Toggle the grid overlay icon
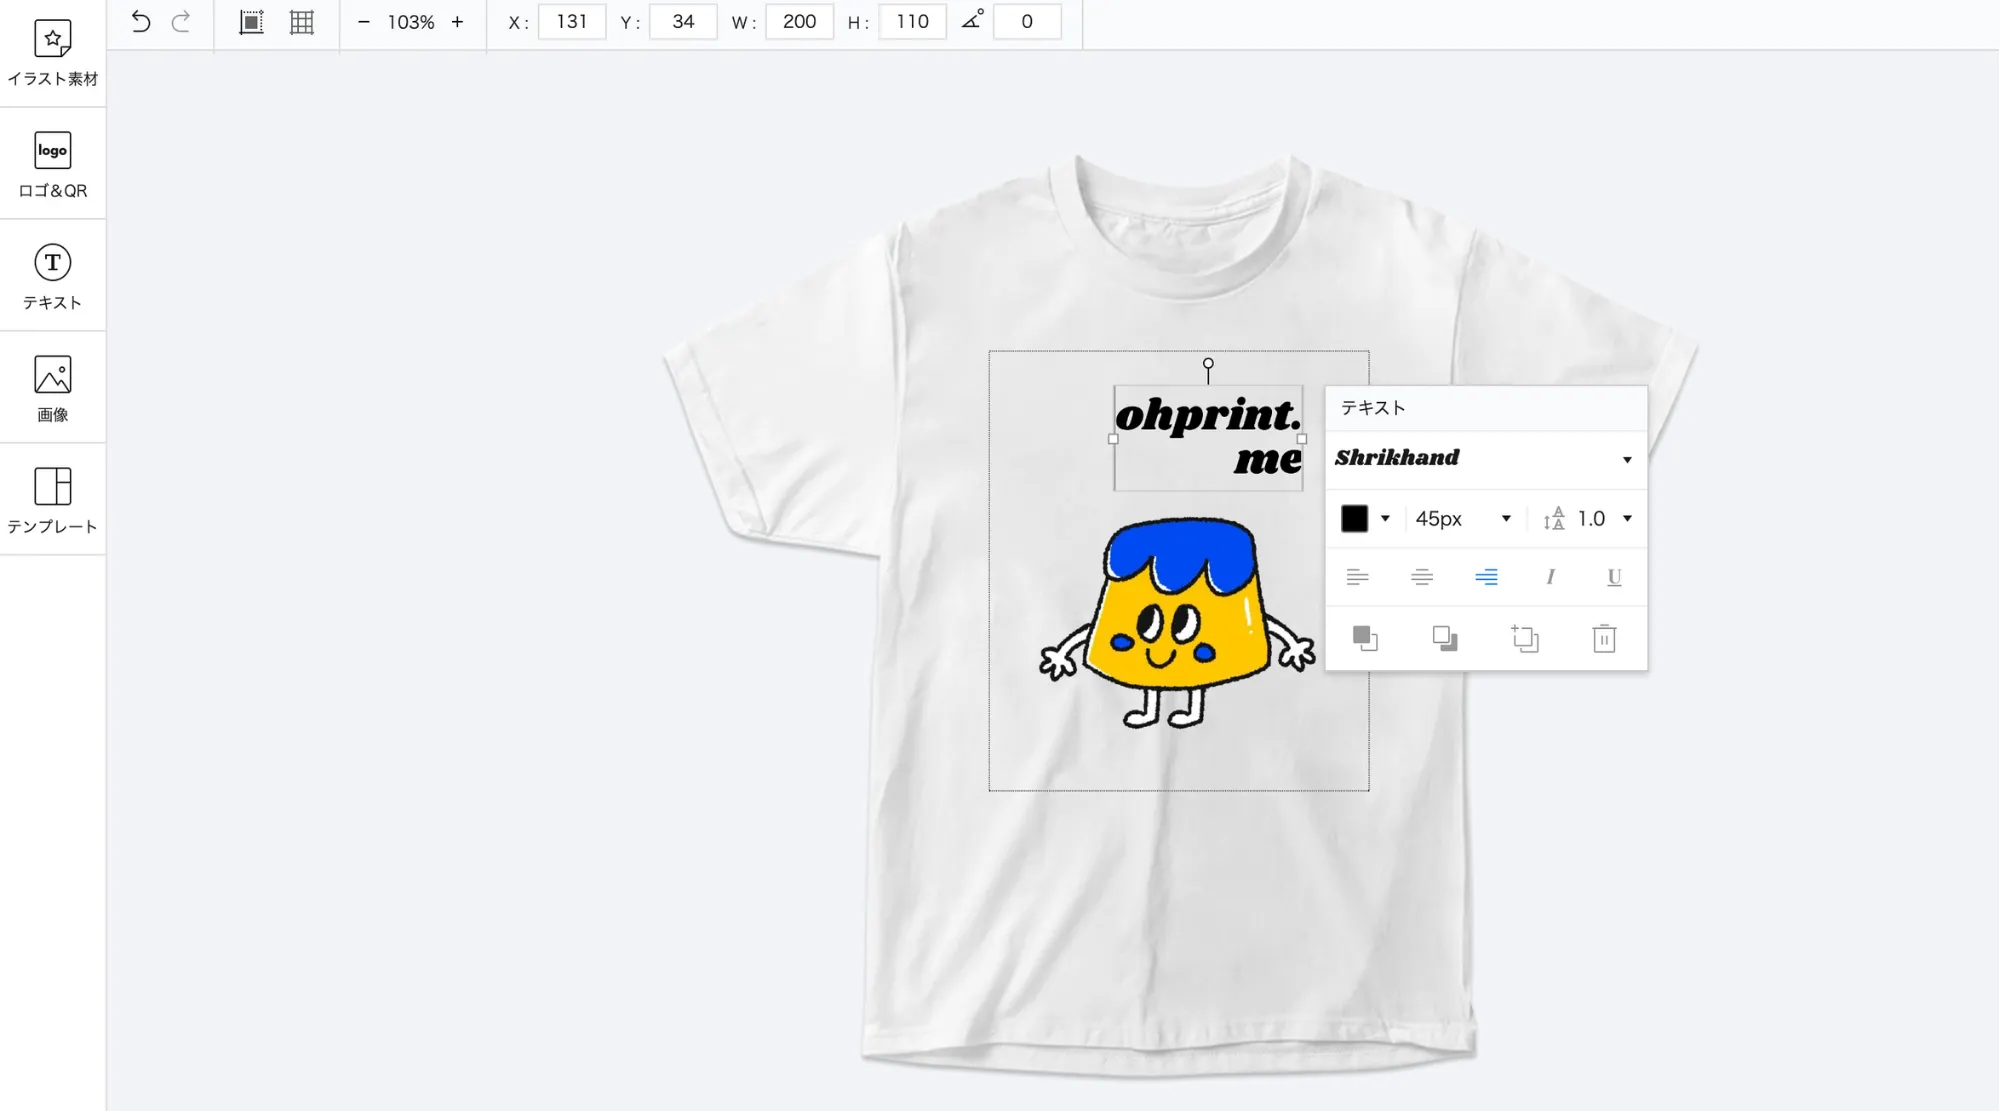 pos(301,22)
